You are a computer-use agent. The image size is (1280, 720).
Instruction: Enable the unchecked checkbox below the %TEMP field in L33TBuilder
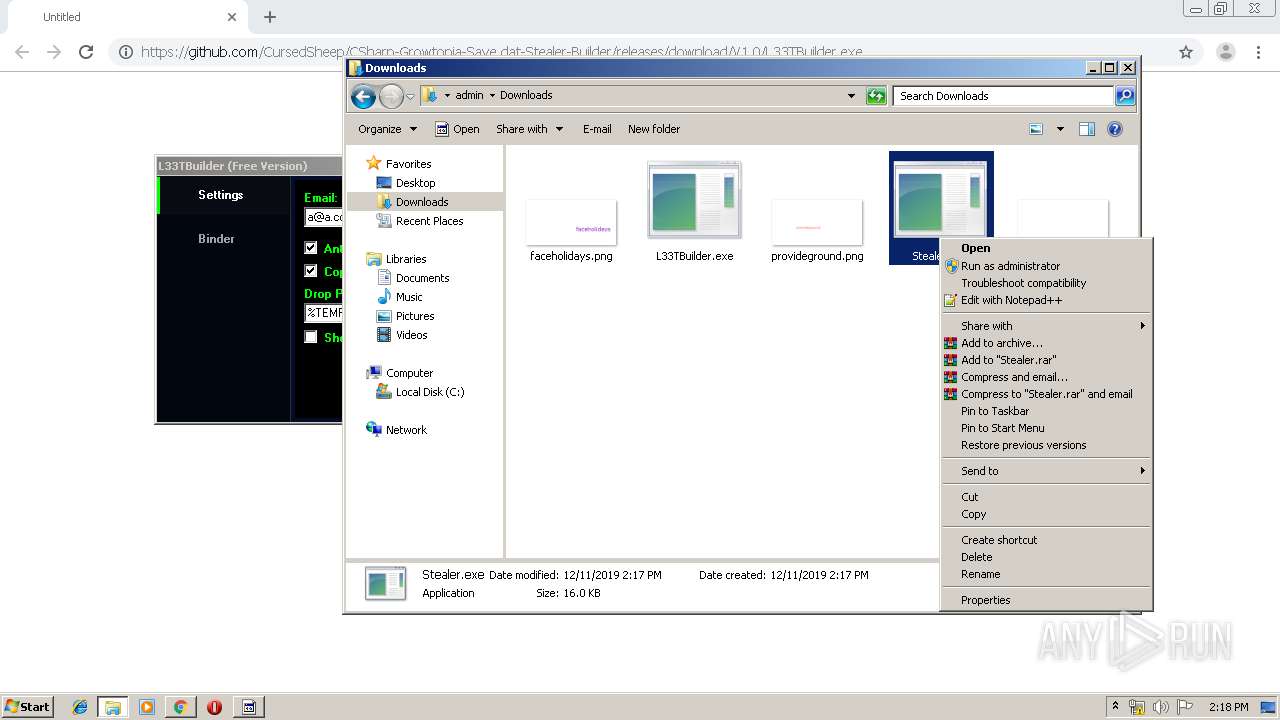click(311, 337)
